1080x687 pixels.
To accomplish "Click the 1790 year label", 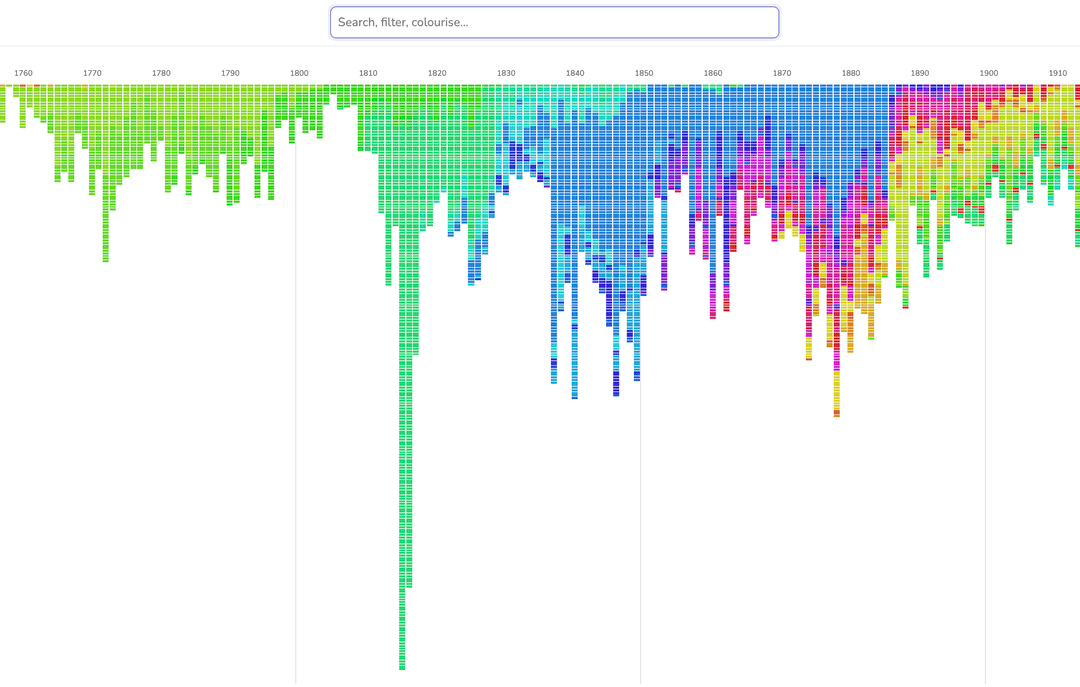I will (230, 73).
